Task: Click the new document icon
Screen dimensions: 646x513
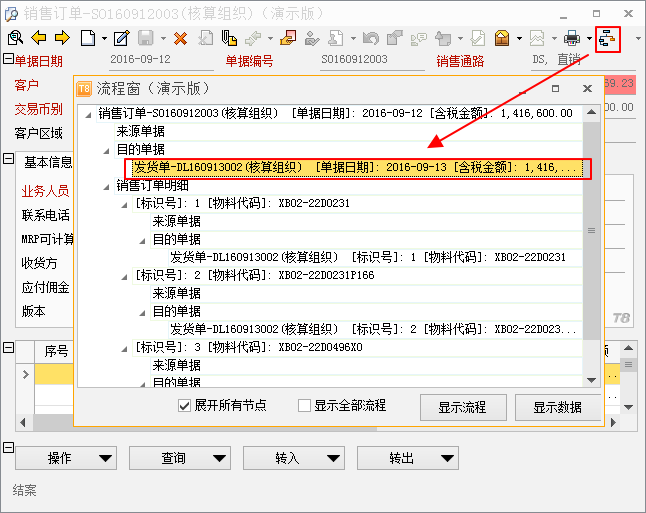Action: pyautogui.click(x=88, y=38)
